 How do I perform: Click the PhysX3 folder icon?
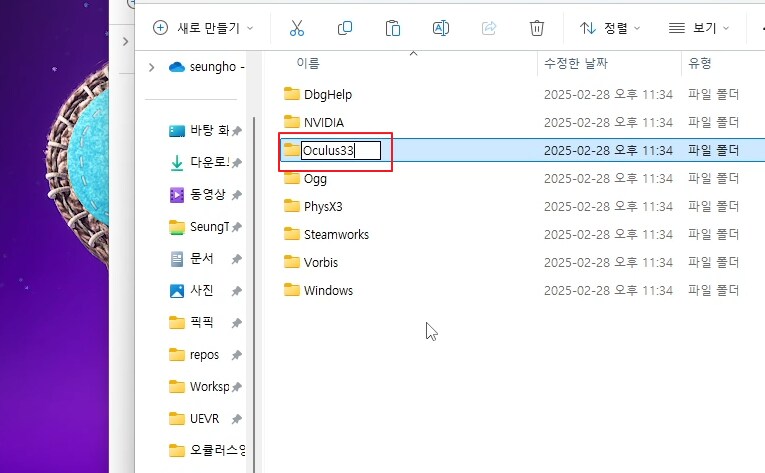point(292,206)
